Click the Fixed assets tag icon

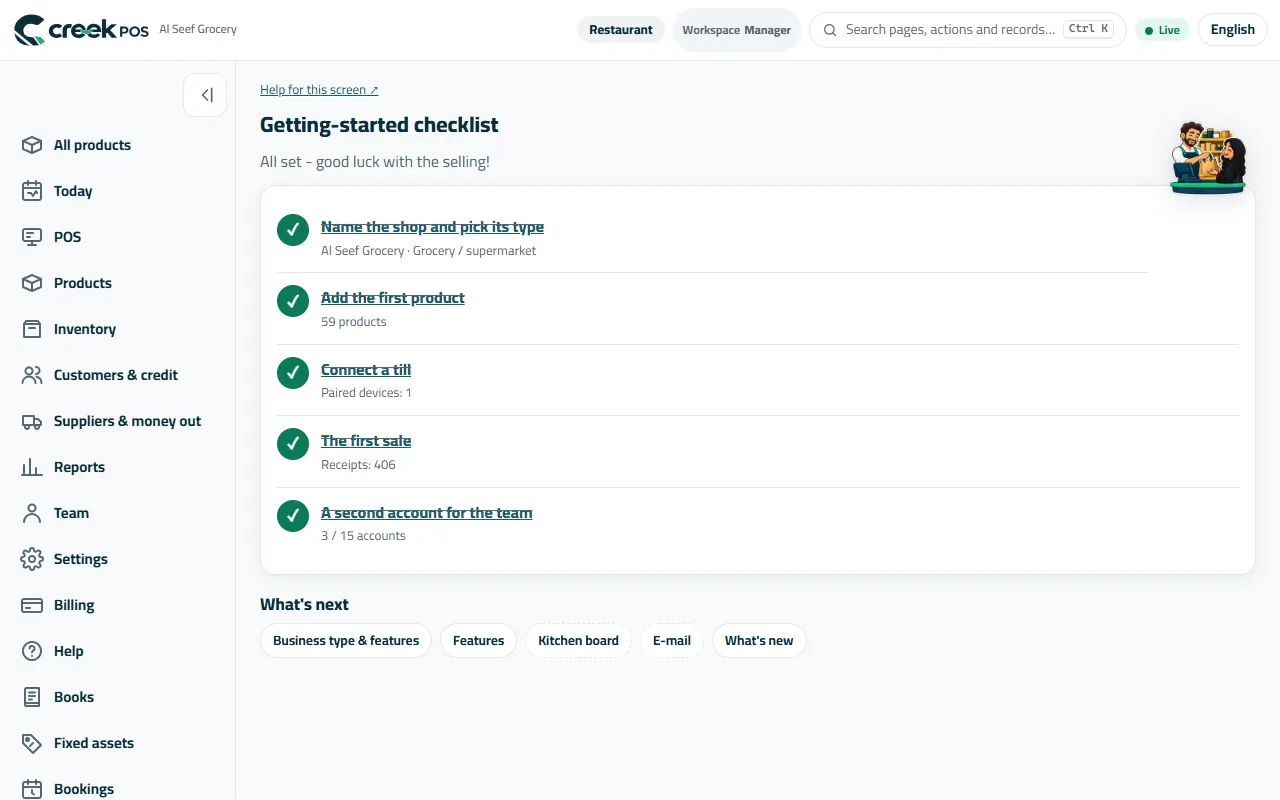(32, 743)
